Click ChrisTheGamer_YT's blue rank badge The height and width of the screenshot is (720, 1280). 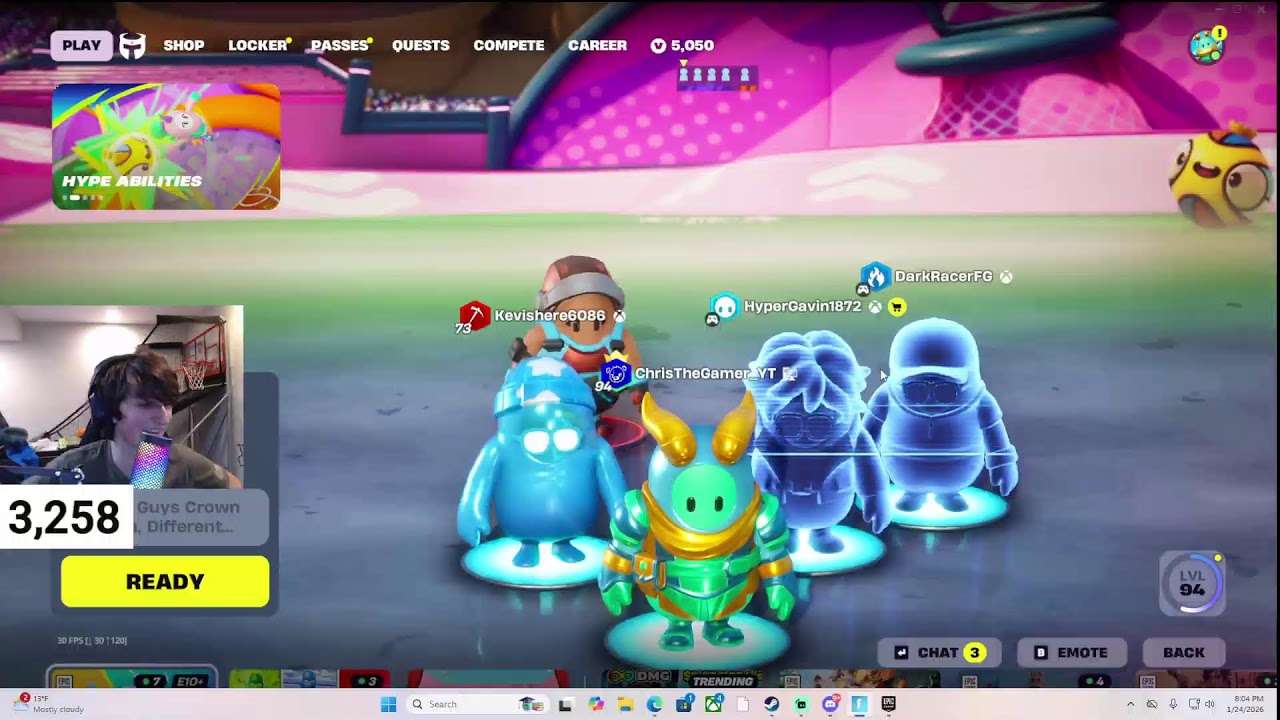[x=616, y=373]
